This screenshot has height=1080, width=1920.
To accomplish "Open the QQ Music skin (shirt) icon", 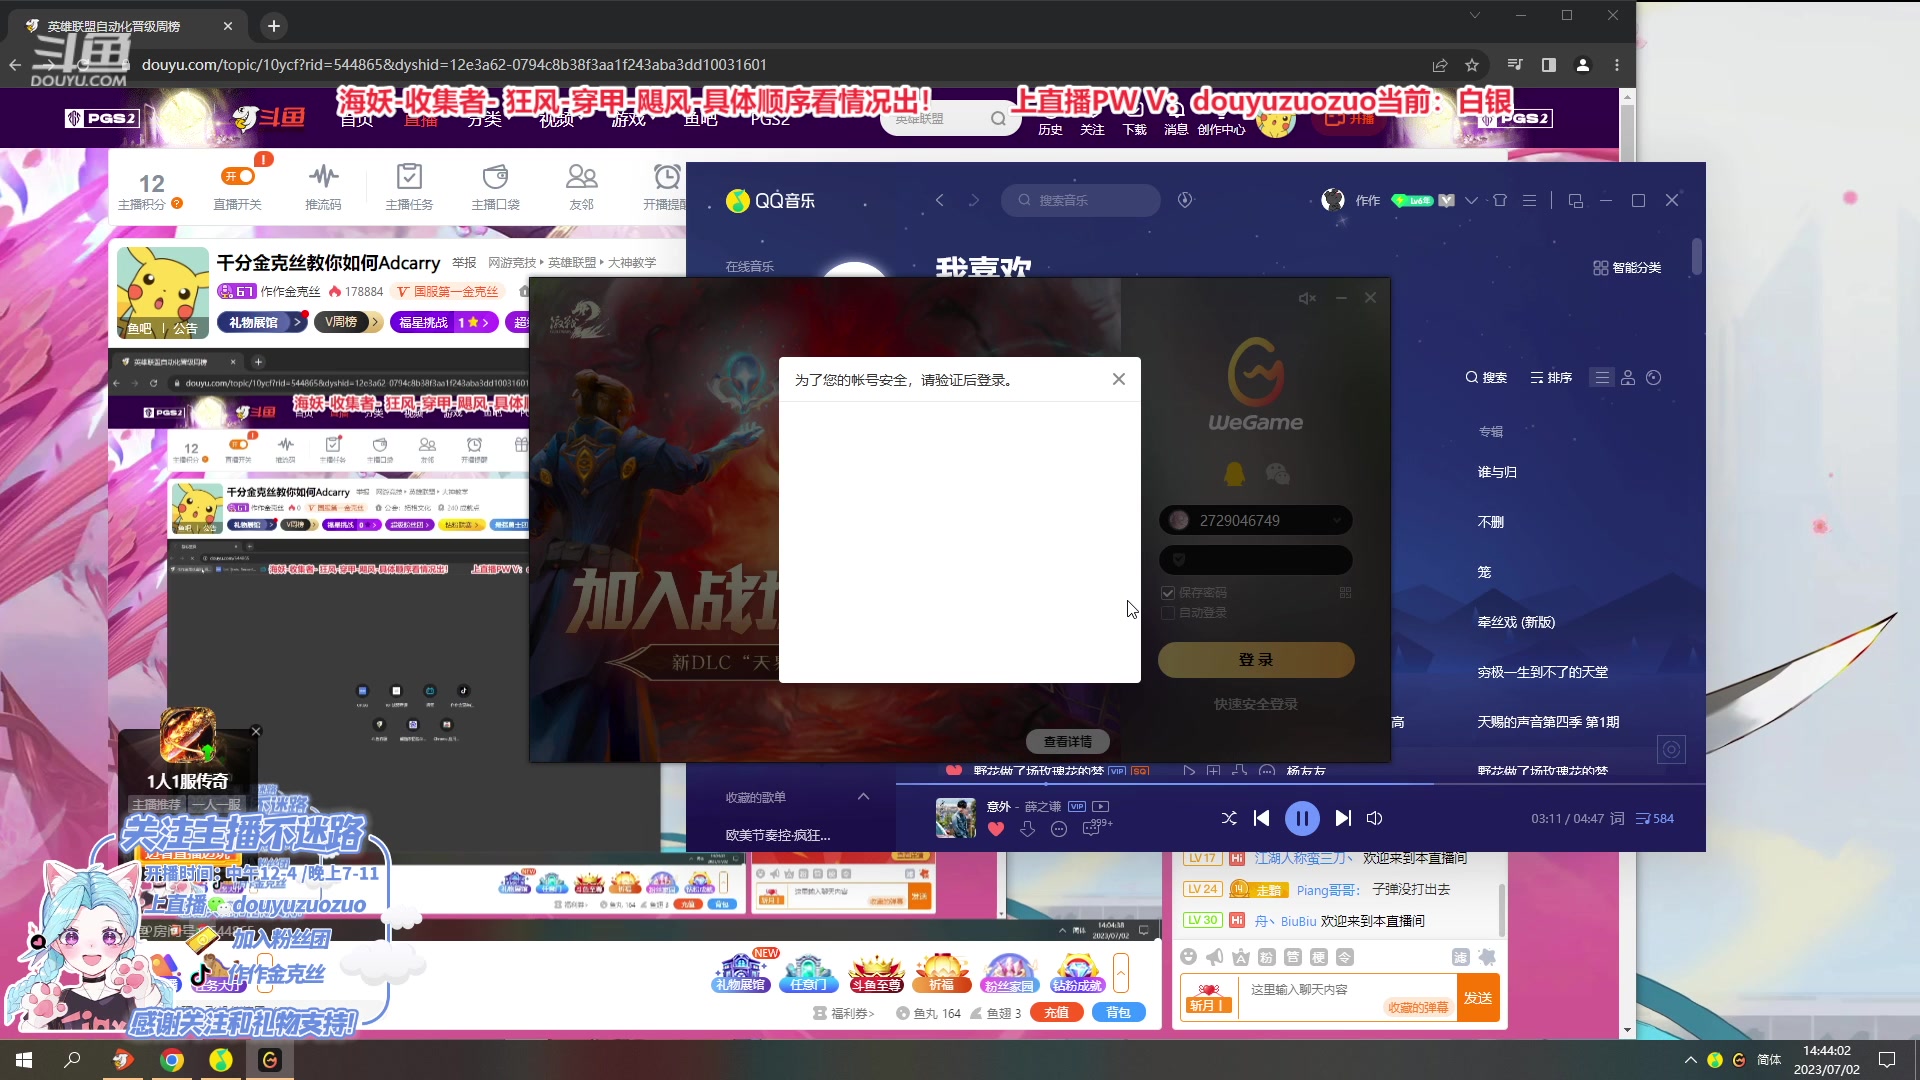I will (1499, 200).
